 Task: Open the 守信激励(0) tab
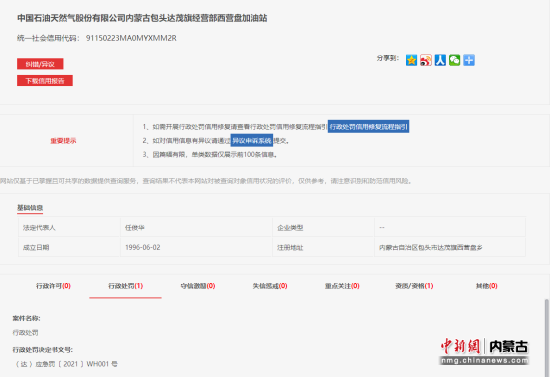tap(197, 286)
